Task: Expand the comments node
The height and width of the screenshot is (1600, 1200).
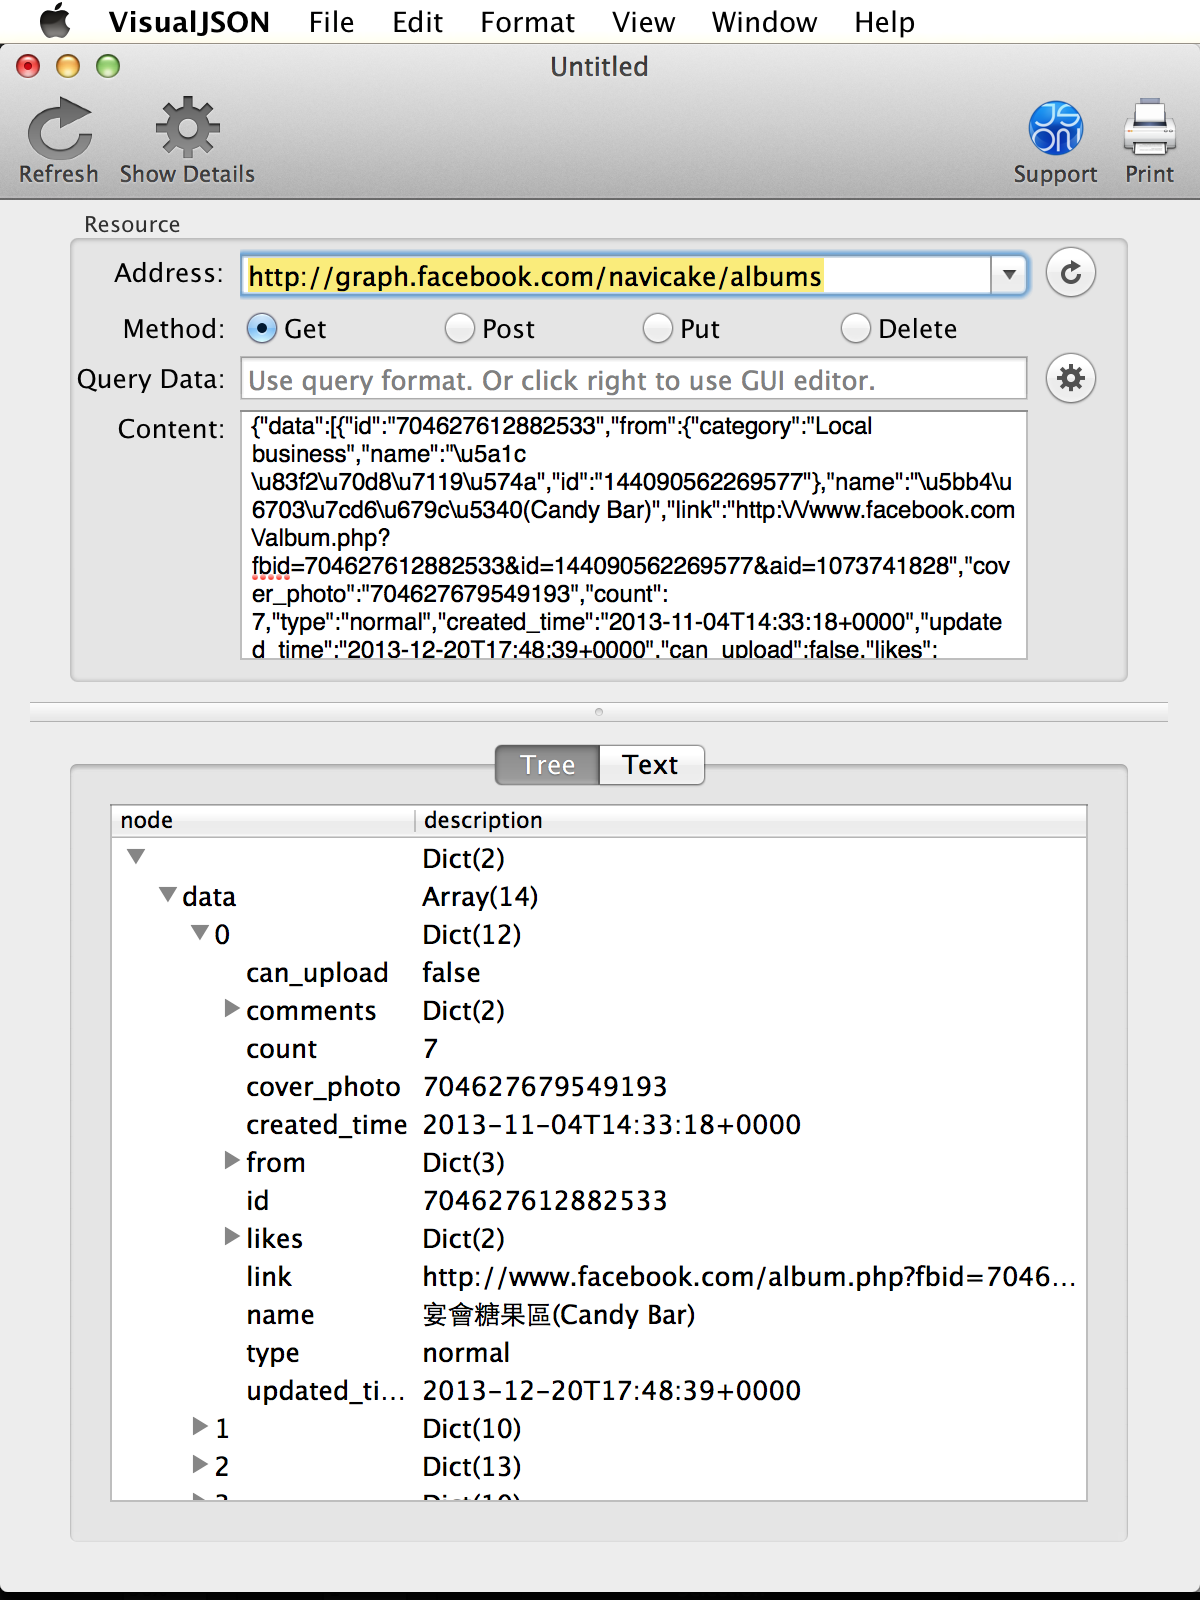Action: pos(232,1008)
